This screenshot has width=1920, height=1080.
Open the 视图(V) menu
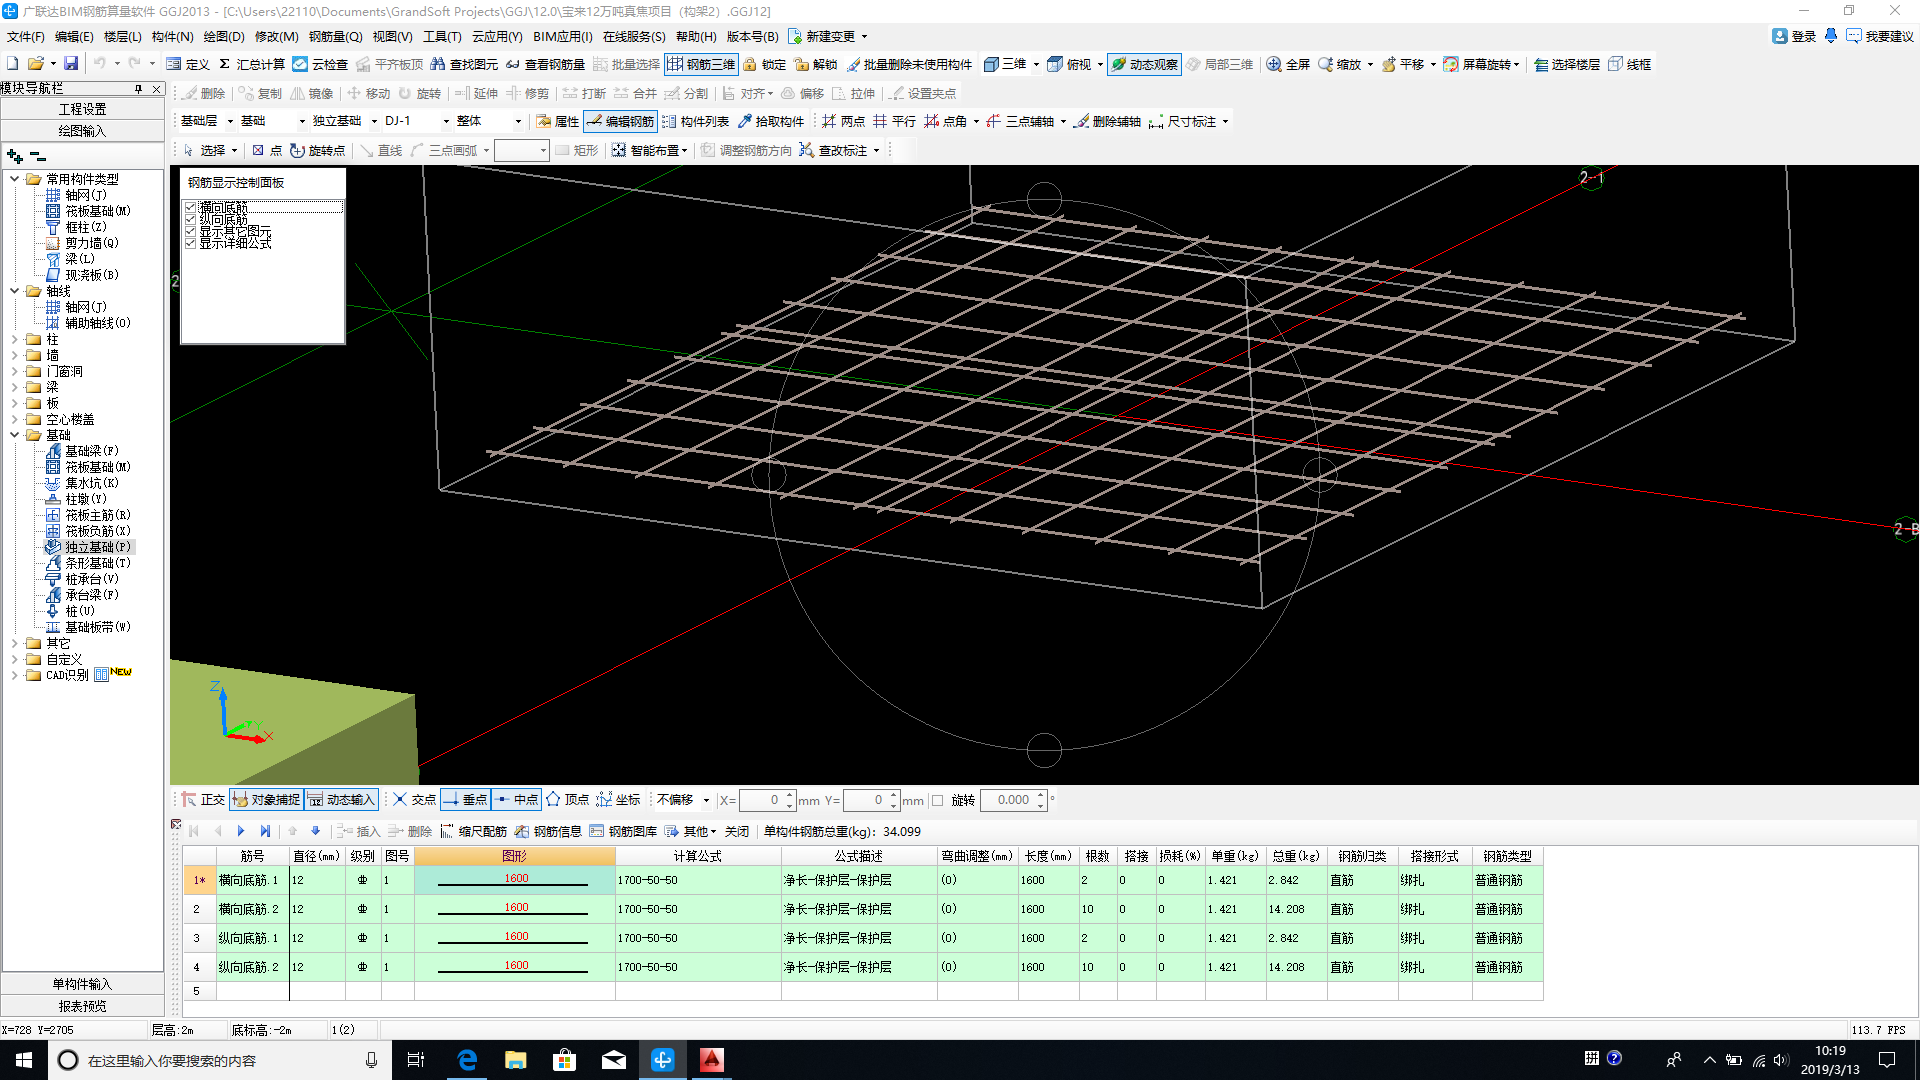click(x=392, y=36)
